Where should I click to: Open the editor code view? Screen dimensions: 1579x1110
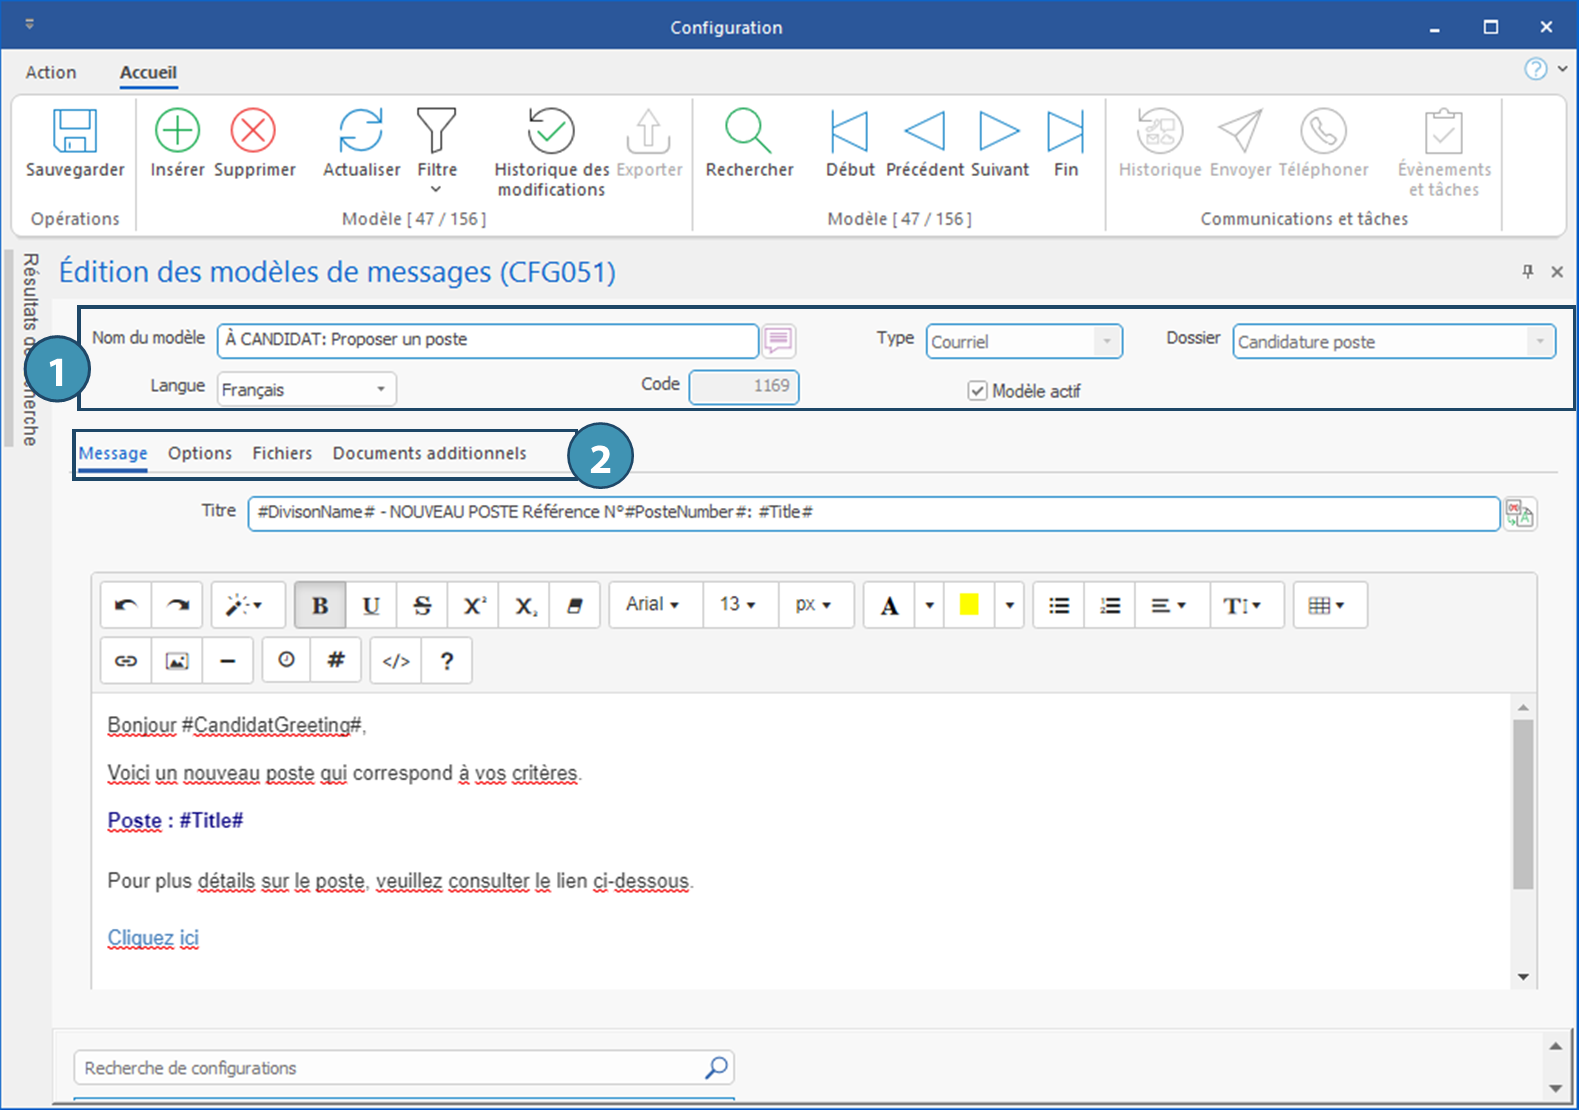396,661
